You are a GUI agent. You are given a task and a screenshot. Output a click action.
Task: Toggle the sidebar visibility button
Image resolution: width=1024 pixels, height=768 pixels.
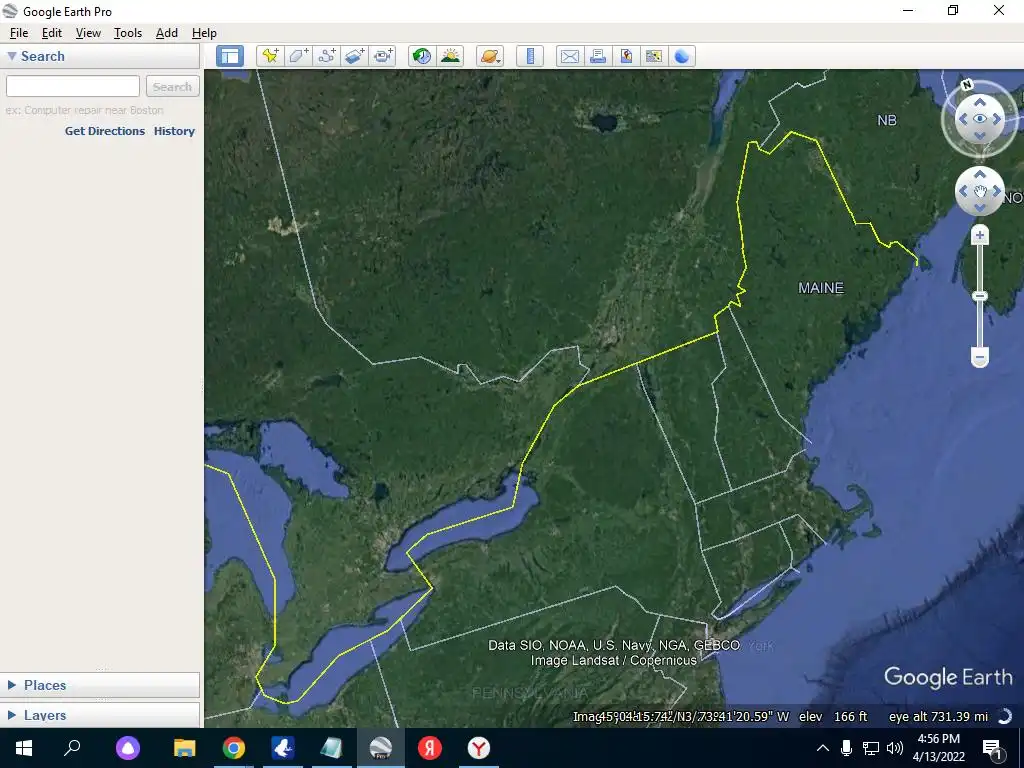point(230,56)
